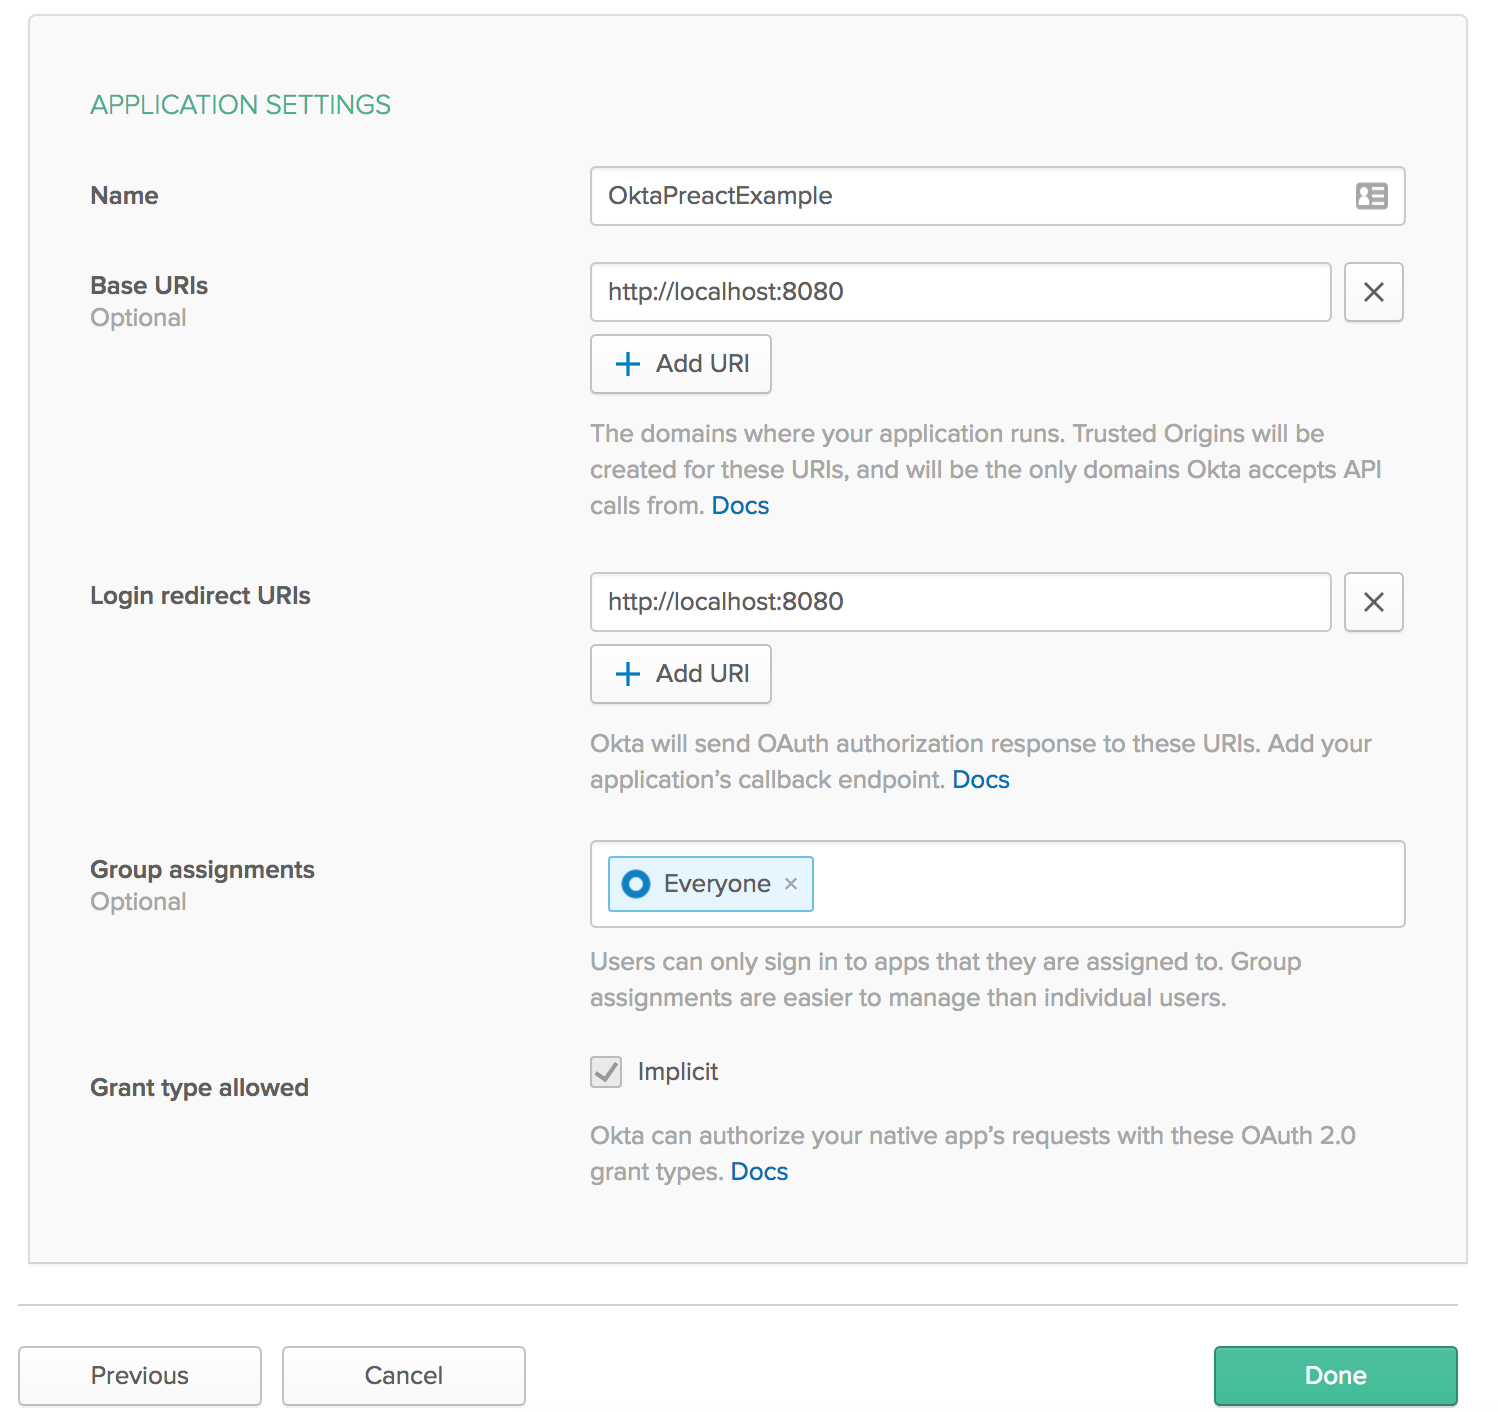Open Docs link for OAuth grant types
1498x1412 pixels.
pos(759,1172)
